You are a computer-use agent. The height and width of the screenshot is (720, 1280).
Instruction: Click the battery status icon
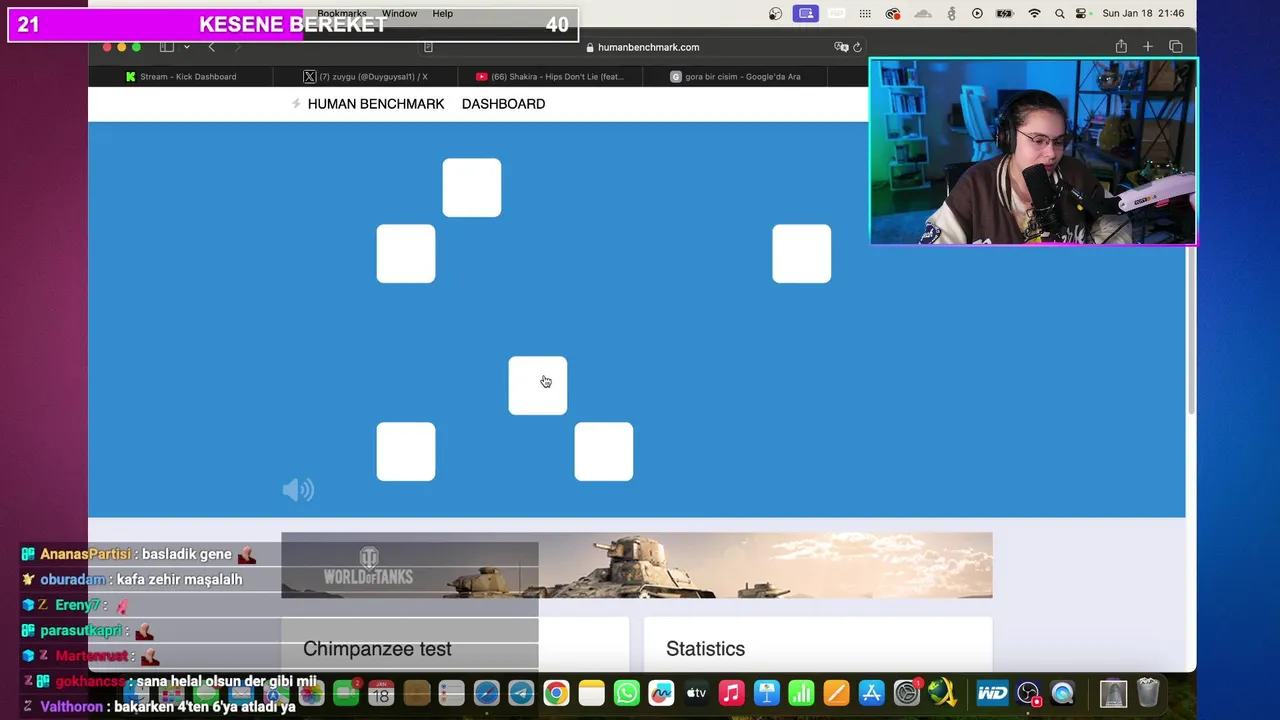point(1006,13)
